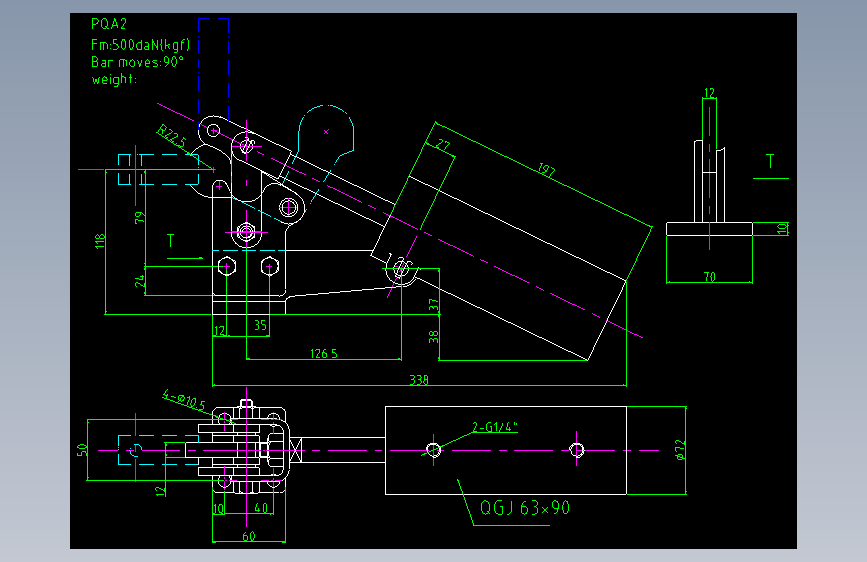Select the 37 vertical dimension

(433, 305)
